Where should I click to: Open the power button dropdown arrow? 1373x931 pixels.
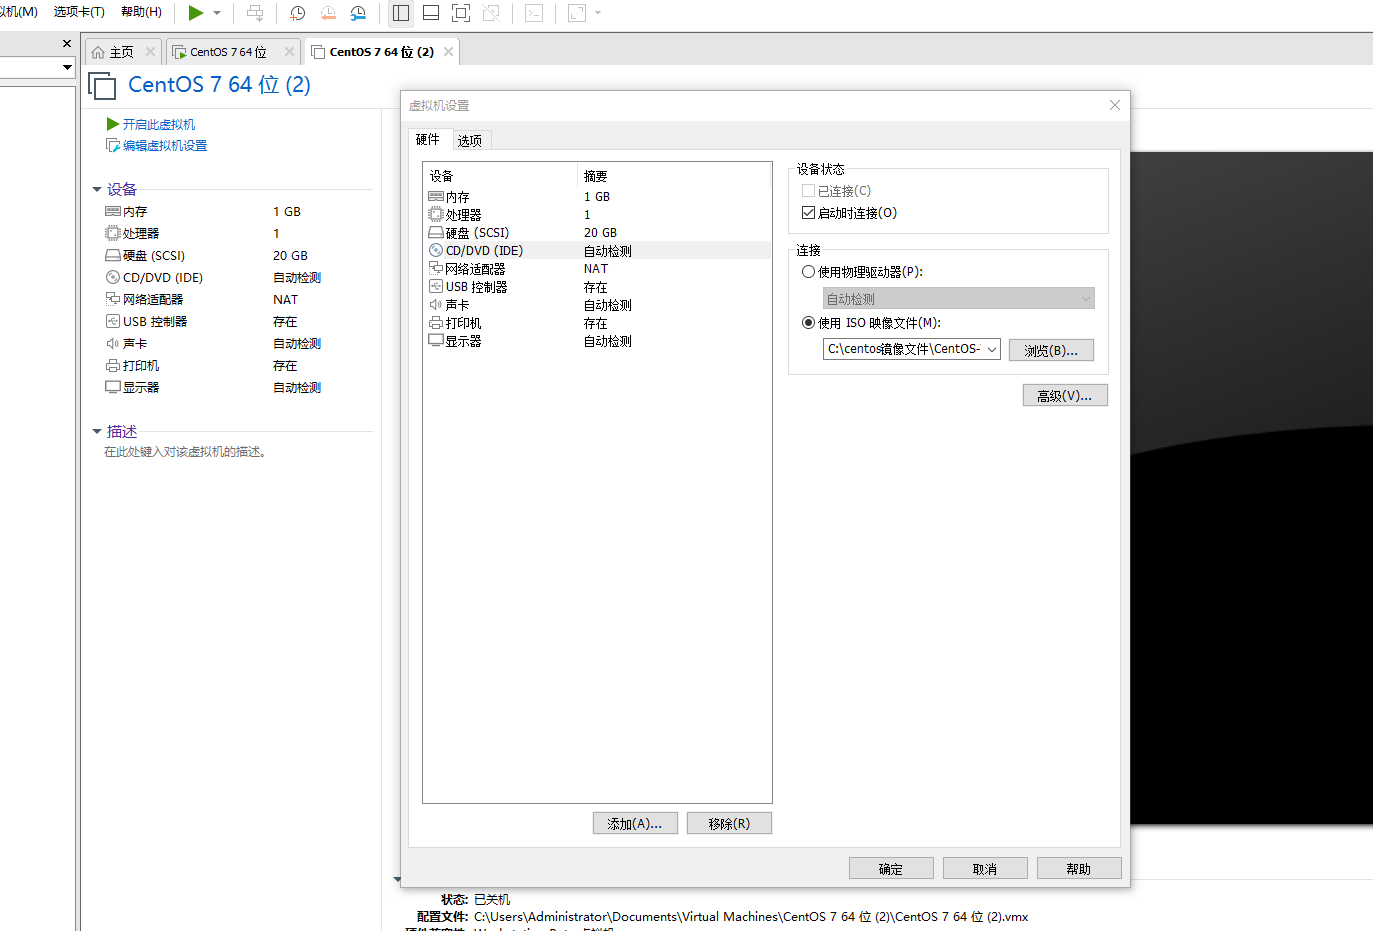click(x=217, y=13)
